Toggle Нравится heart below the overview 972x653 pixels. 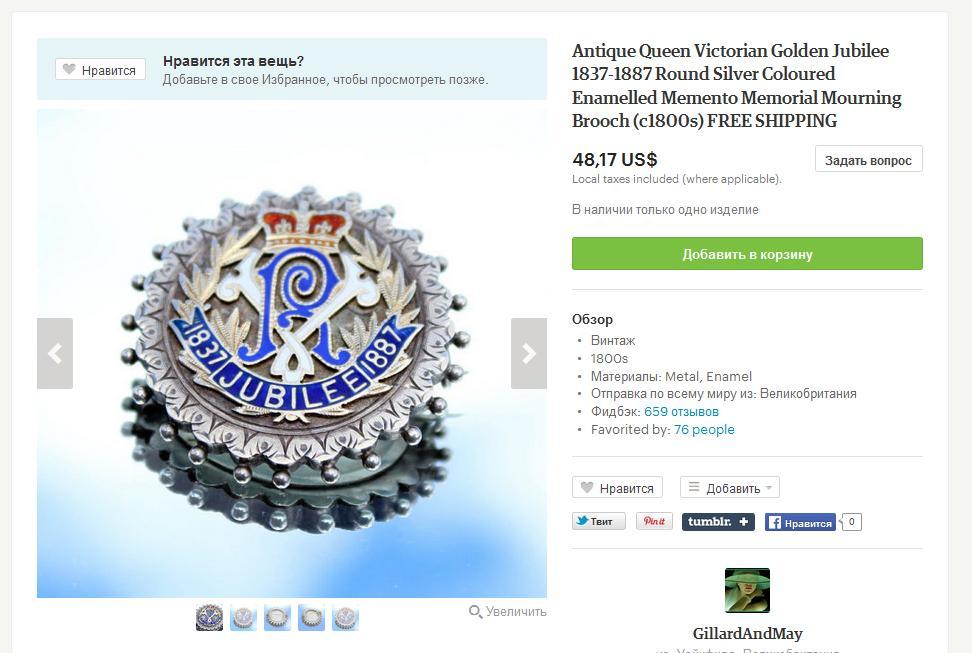click(x=617, y=487)
